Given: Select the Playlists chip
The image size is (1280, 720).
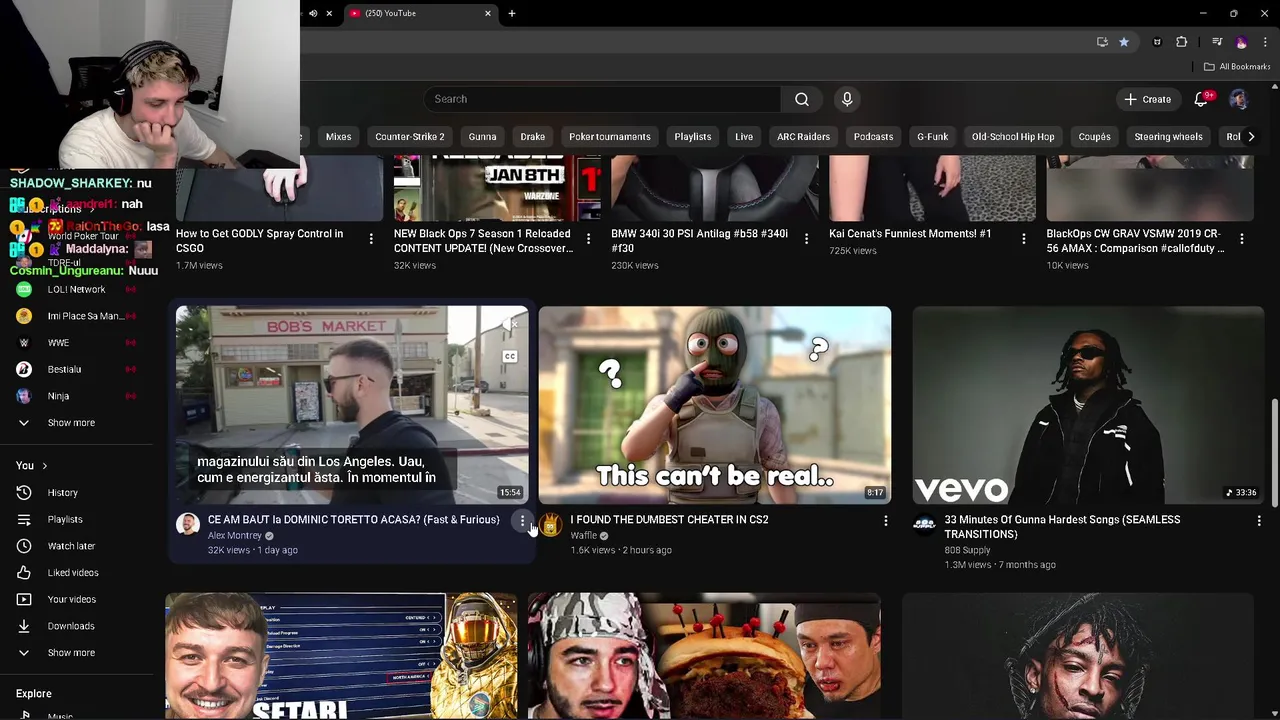Looking at the screenshot, I should 692,137.
